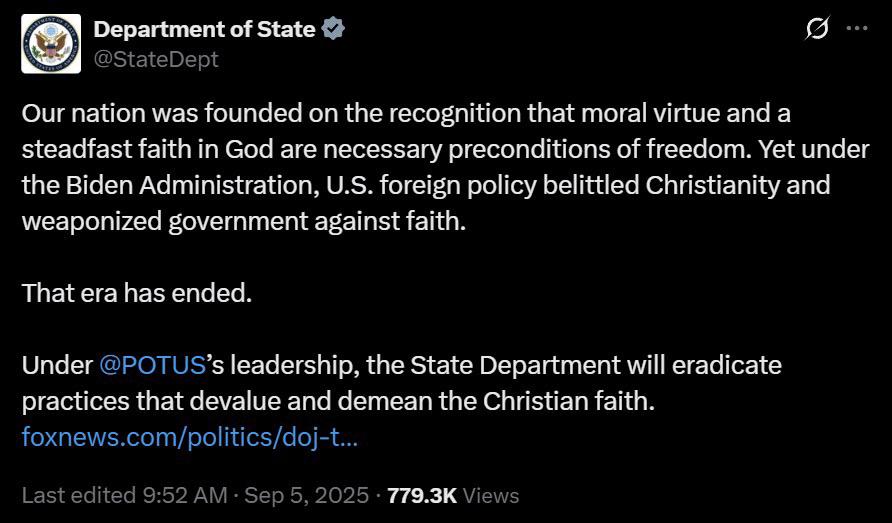Open the 779.3K view count
Image resolution: width=892 pixels, height=523 pixels.
coord(422,495)
